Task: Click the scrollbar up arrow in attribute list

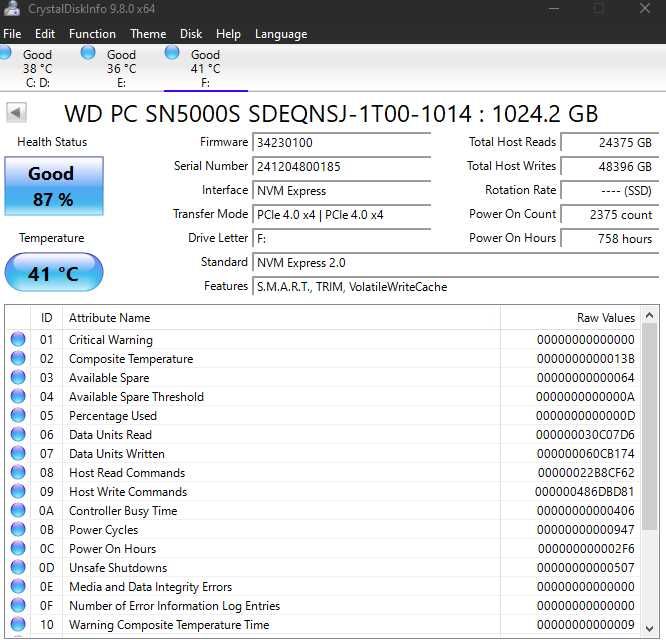Action: click(649, 315)
